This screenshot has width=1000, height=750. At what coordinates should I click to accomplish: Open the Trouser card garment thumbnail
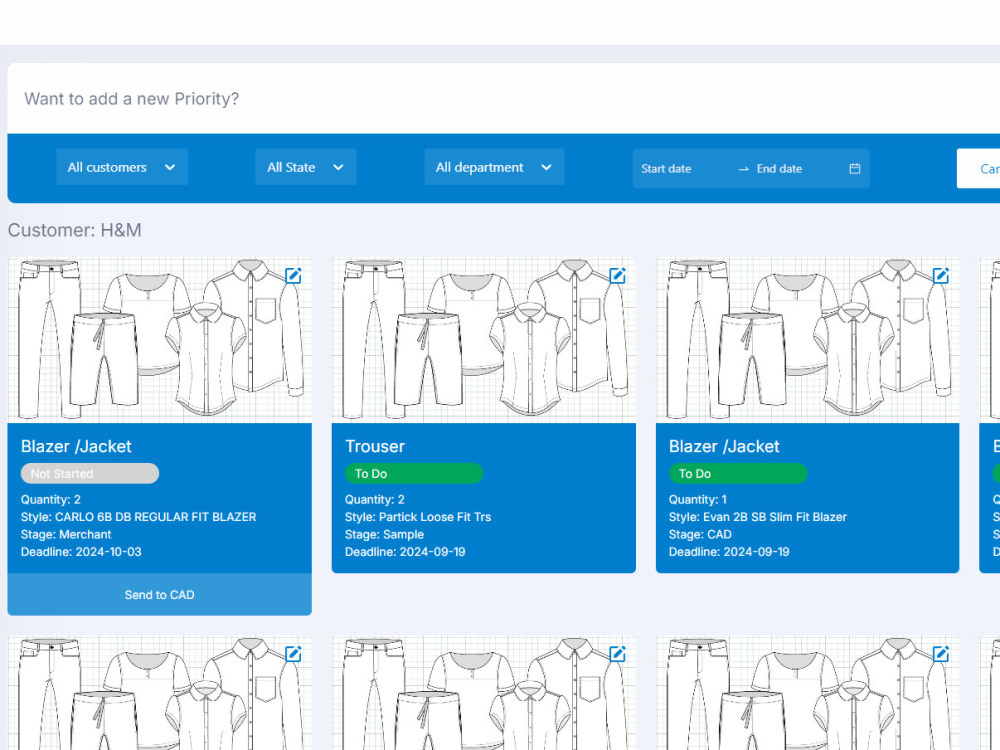[483, 340]
